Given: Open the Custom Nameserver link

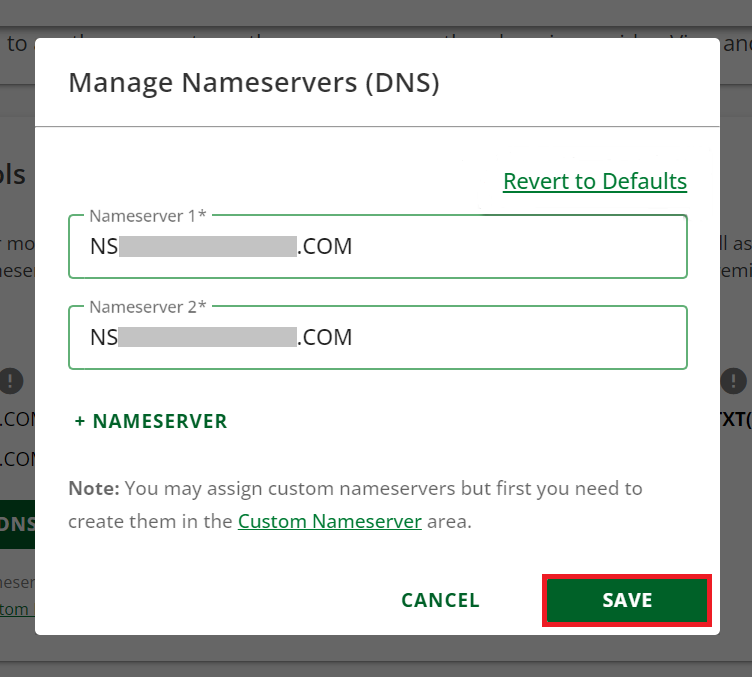Looking at the screenshot, I should click(x=329, y=521).
